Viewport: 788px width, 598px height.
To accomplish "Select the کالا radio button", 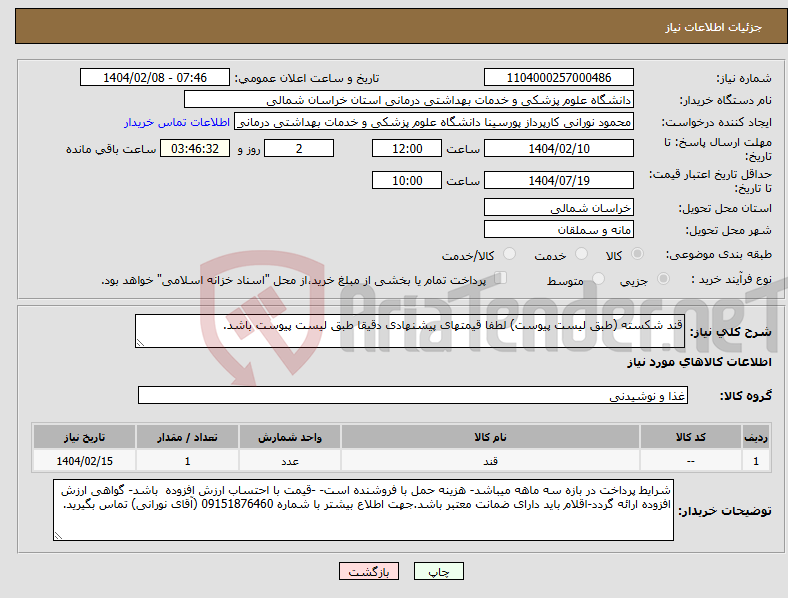I will coord(637,254).
